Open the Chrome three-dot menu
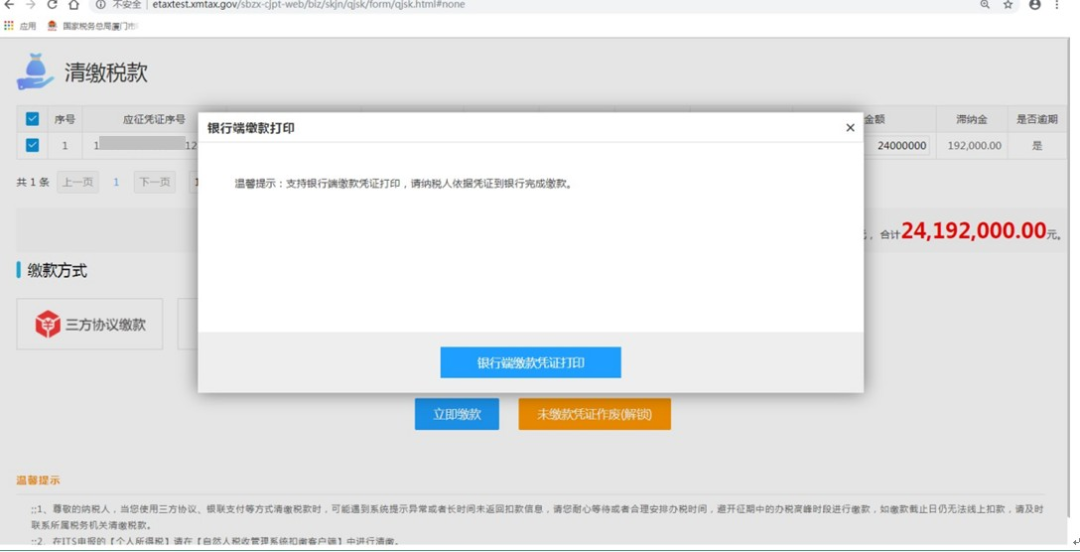Image resolution: width=1080 pixels, height=552 pixels. point(1057,4)
